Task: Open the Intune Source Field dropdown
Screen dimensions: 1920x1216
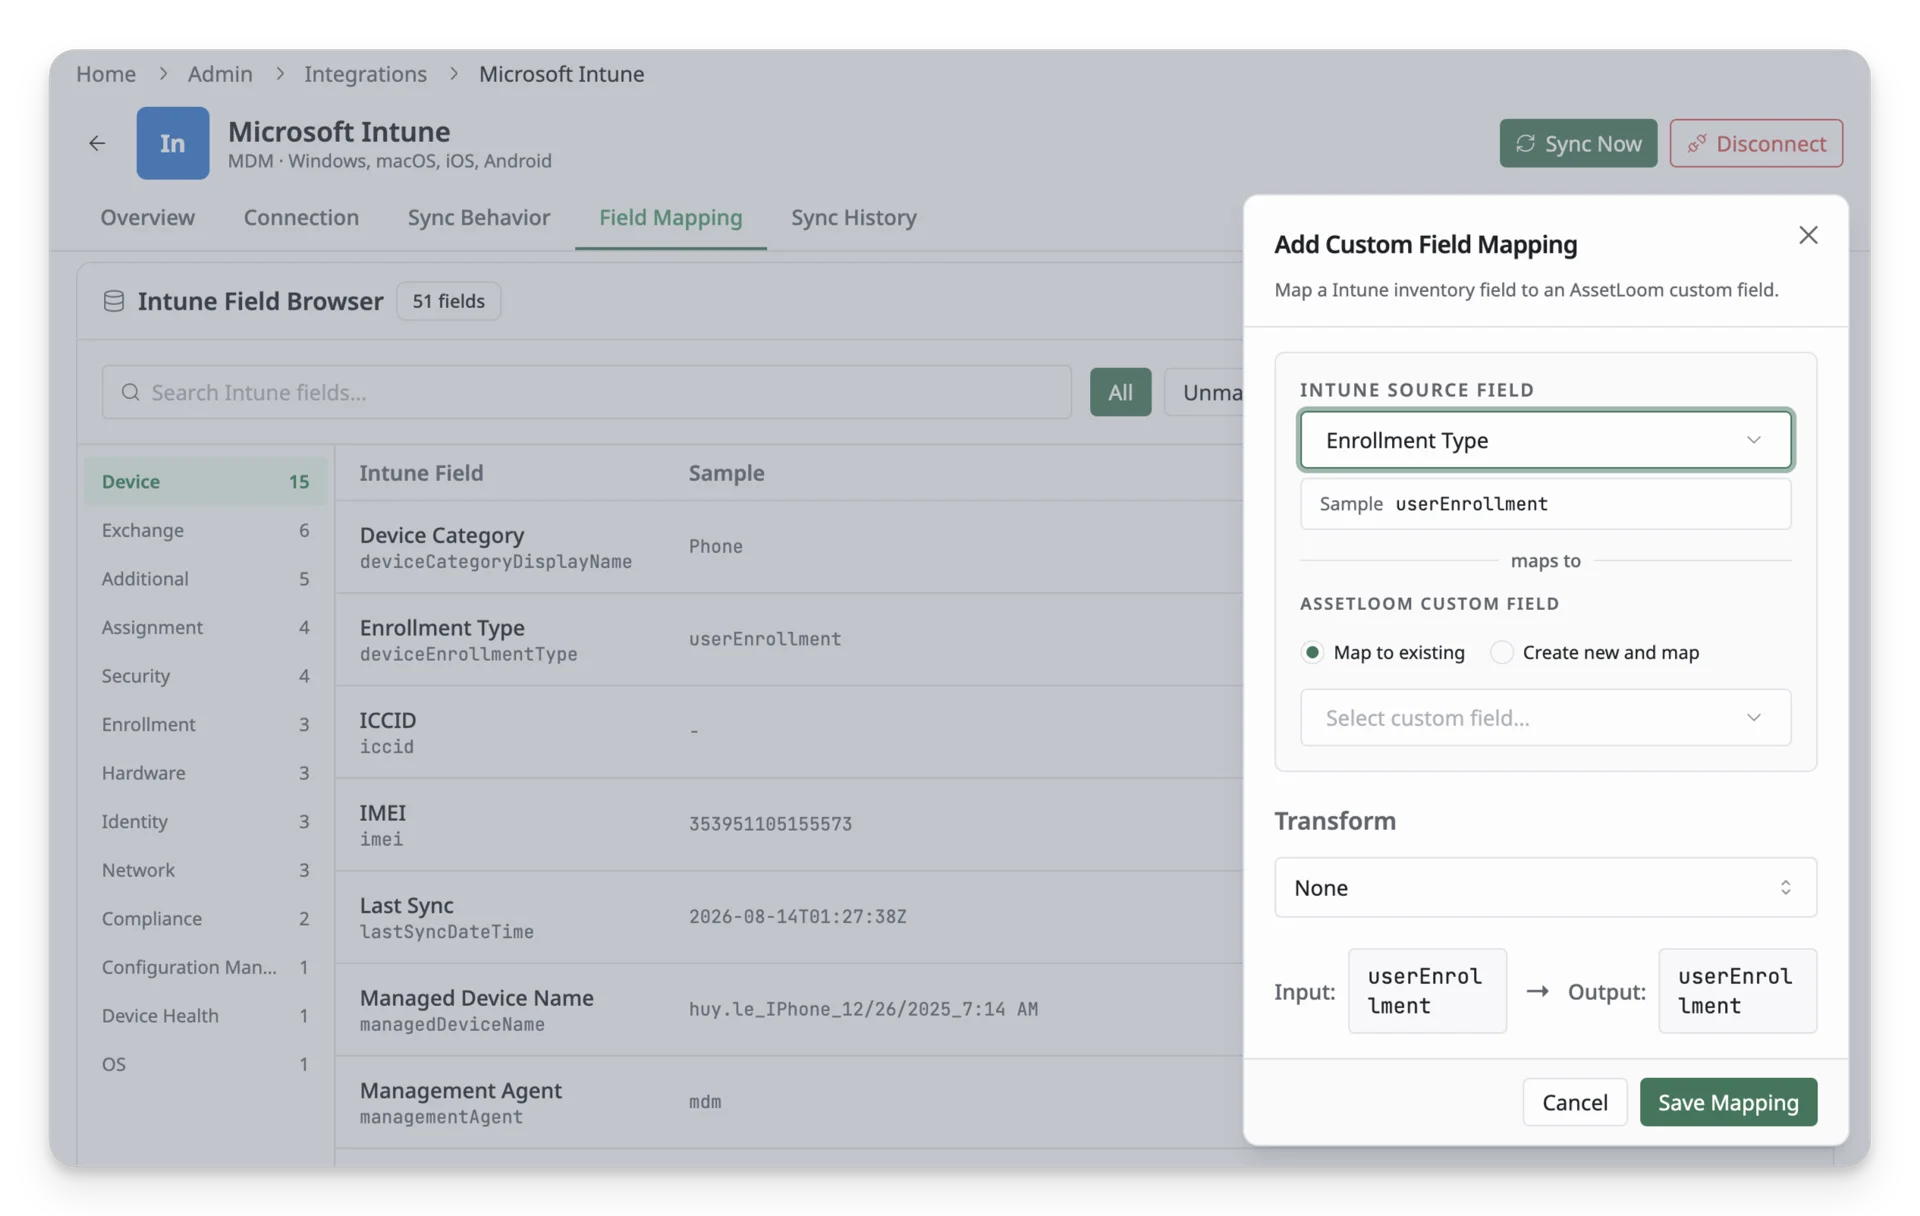Action: pos(1545,440)
